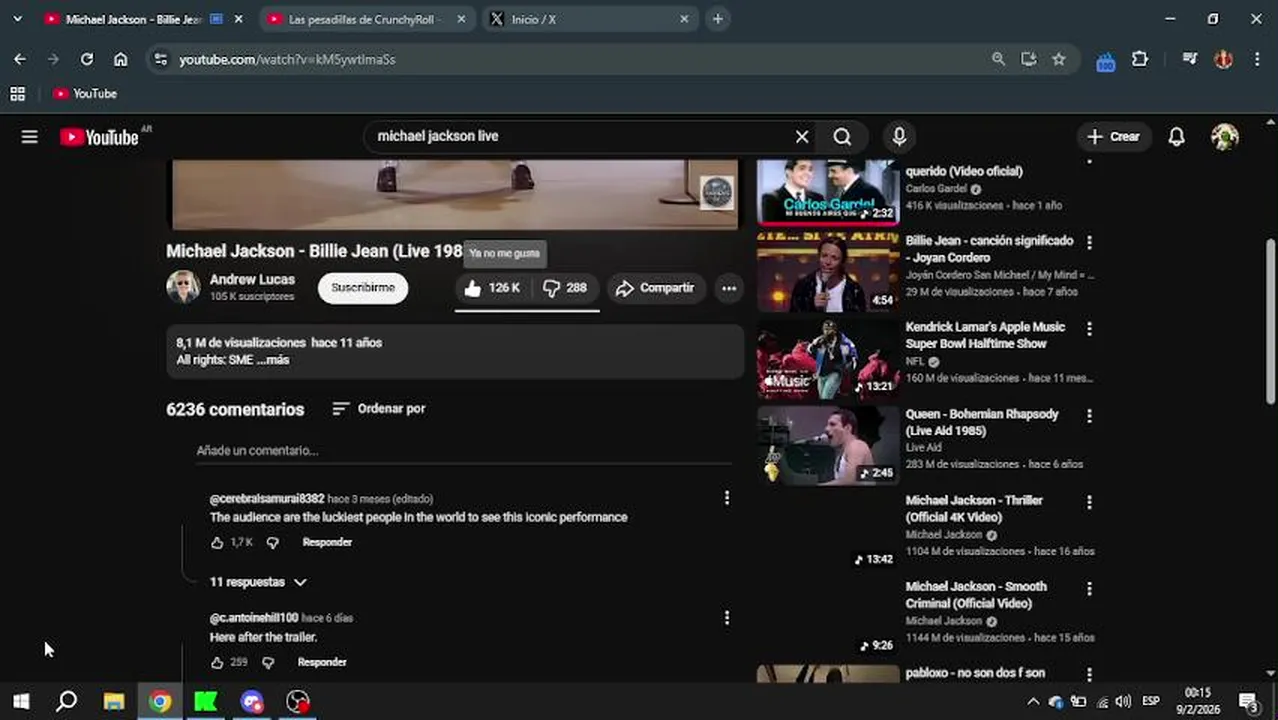Reply to c.antoinehill100's comment
1278x720 pixels.
point(322,662)
